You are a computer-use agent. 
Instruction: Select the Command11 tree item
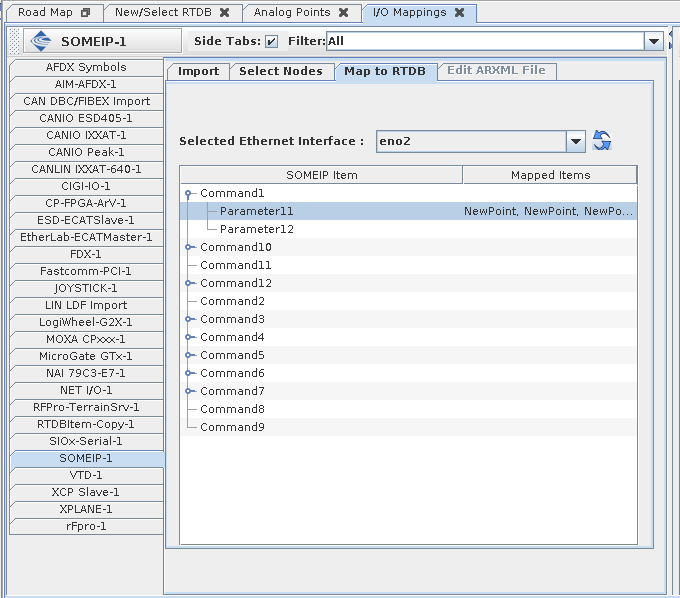[x=235, y=265]
